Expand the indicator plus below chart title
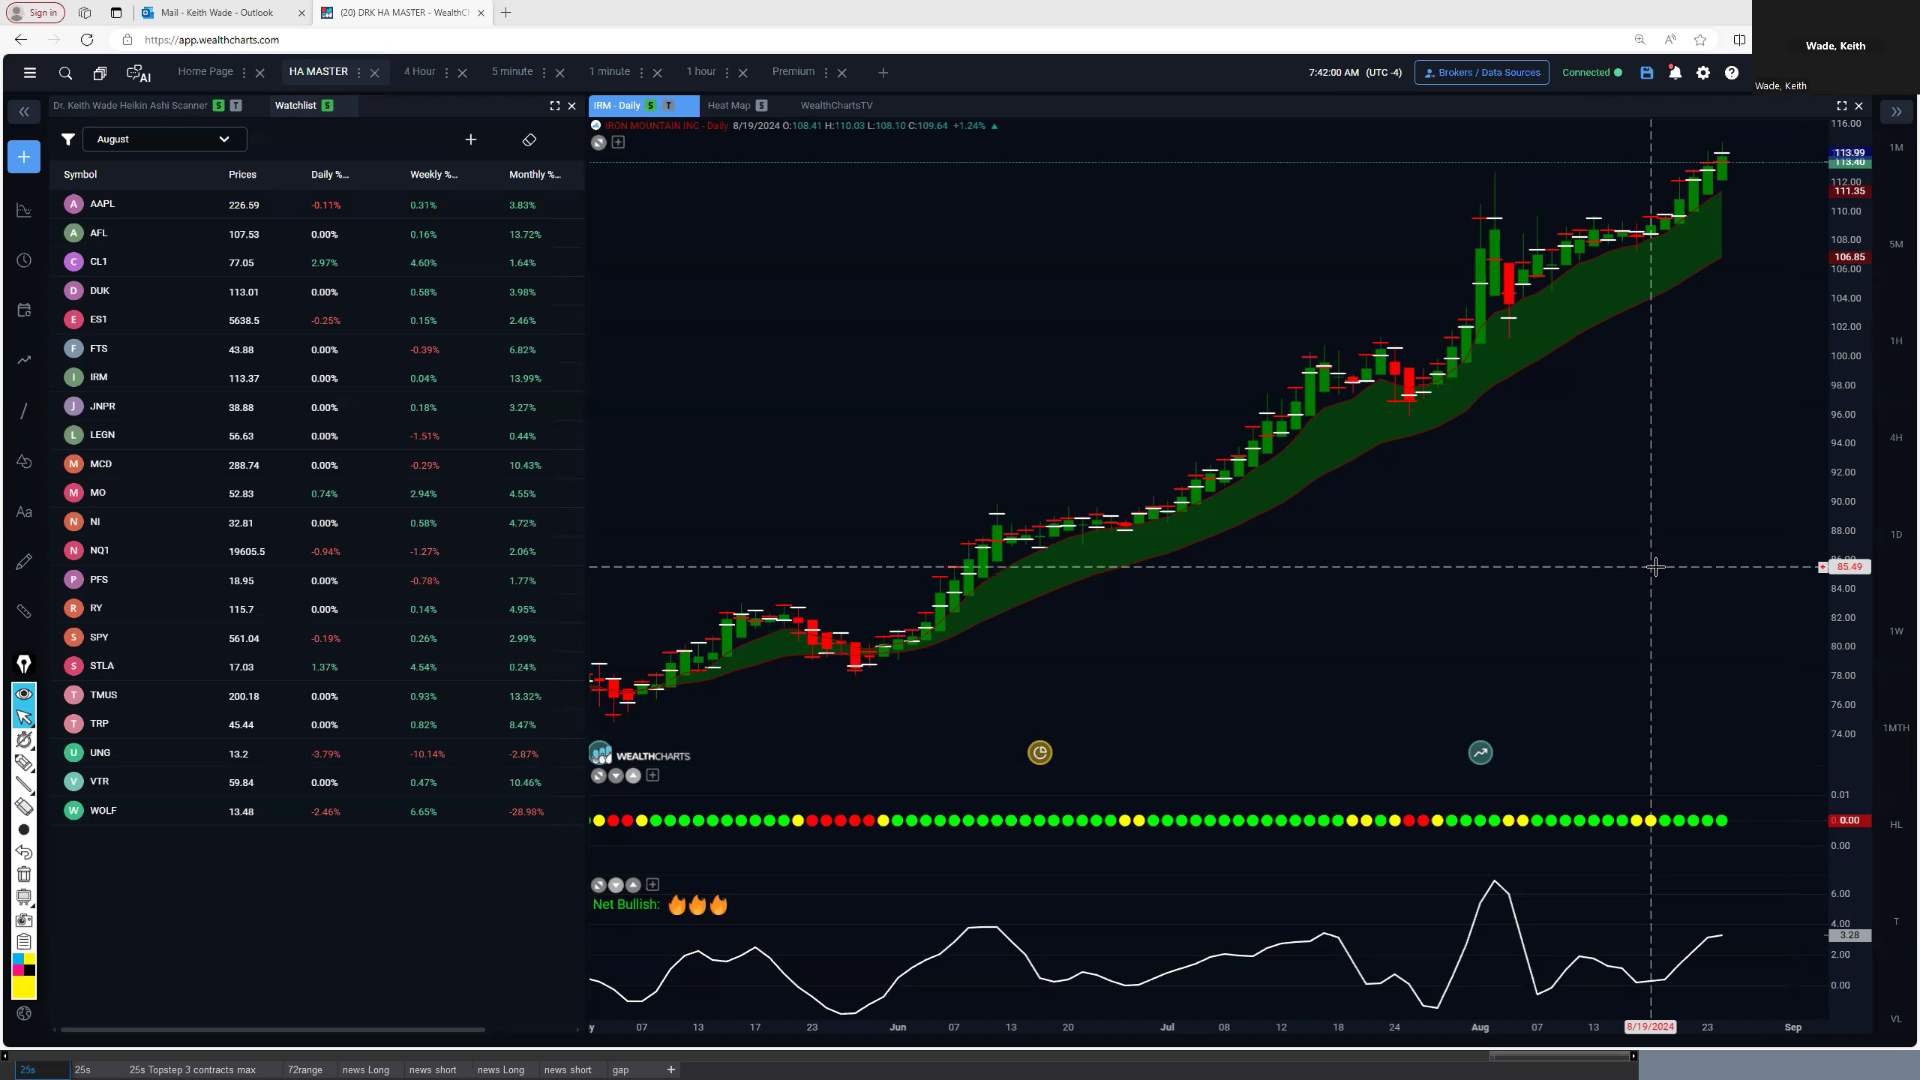This screenshot has width=1920, height=1080. [618, 143]
